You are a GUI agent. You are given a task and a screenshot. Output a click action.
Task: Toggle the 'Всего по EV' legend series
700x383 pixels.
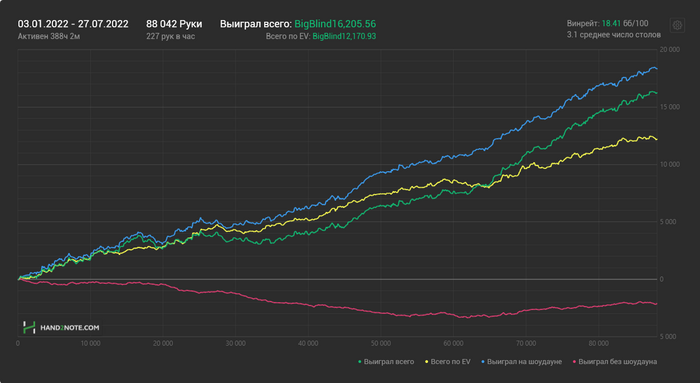[x=448, y=362]
